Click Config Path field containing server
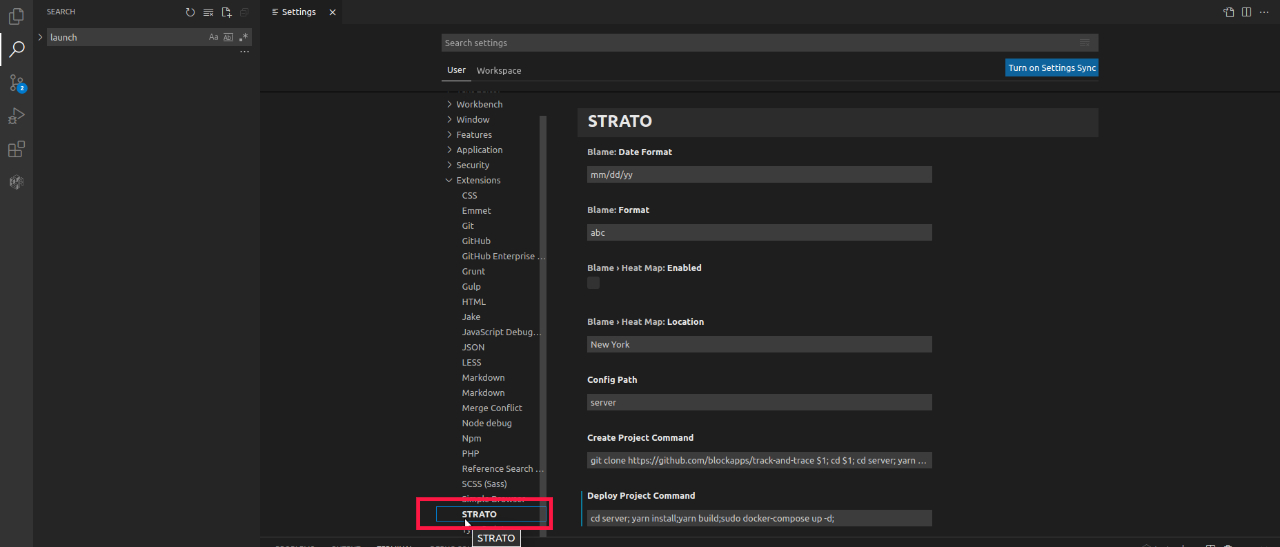Screen dimensions: 1280x547 point(759,402)
